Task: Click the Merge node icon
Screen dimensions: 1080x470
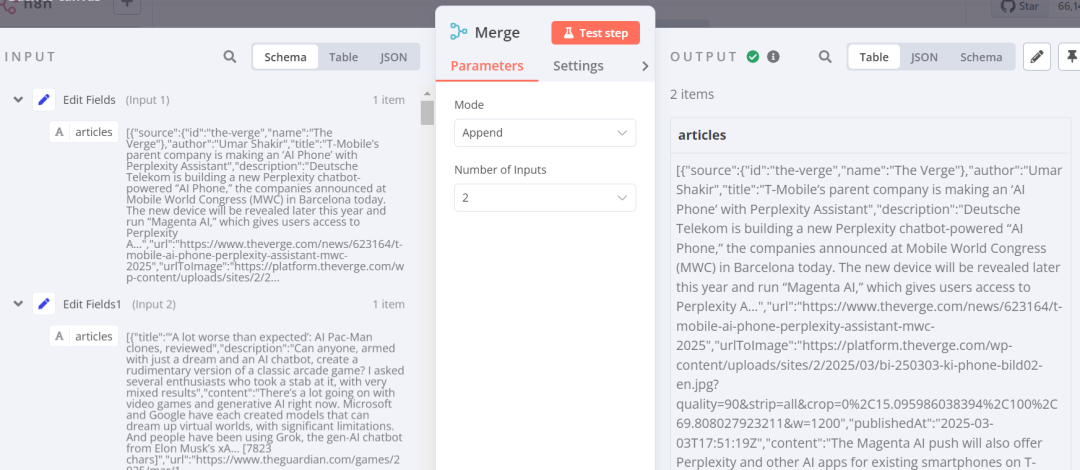Action: click(459, 32)
